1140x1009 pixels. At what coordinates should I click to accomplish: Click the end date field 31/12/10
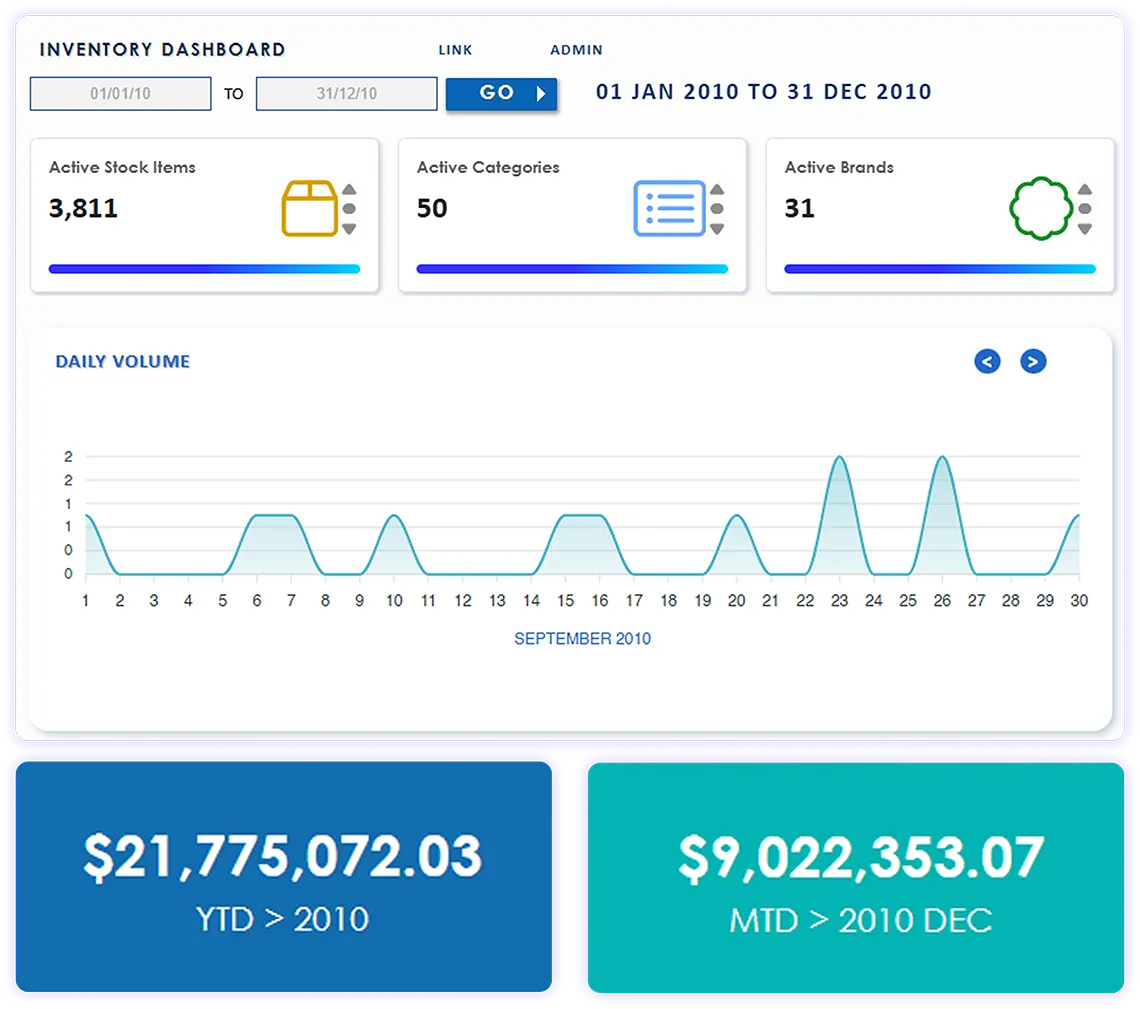(x=347, y=94)
